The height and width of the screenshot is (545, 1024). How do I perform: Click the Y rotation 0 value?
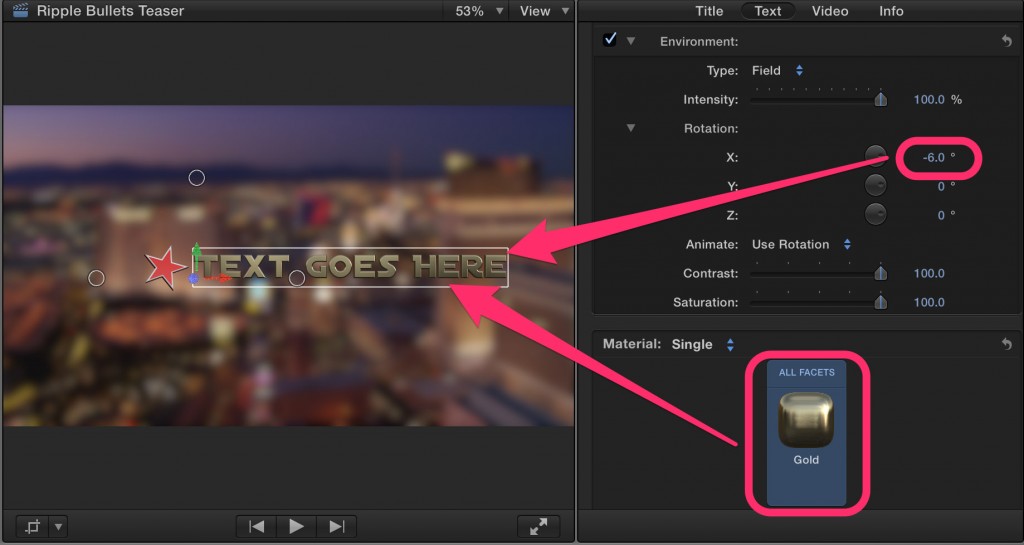pyautogui.click(x=941, y=187)
